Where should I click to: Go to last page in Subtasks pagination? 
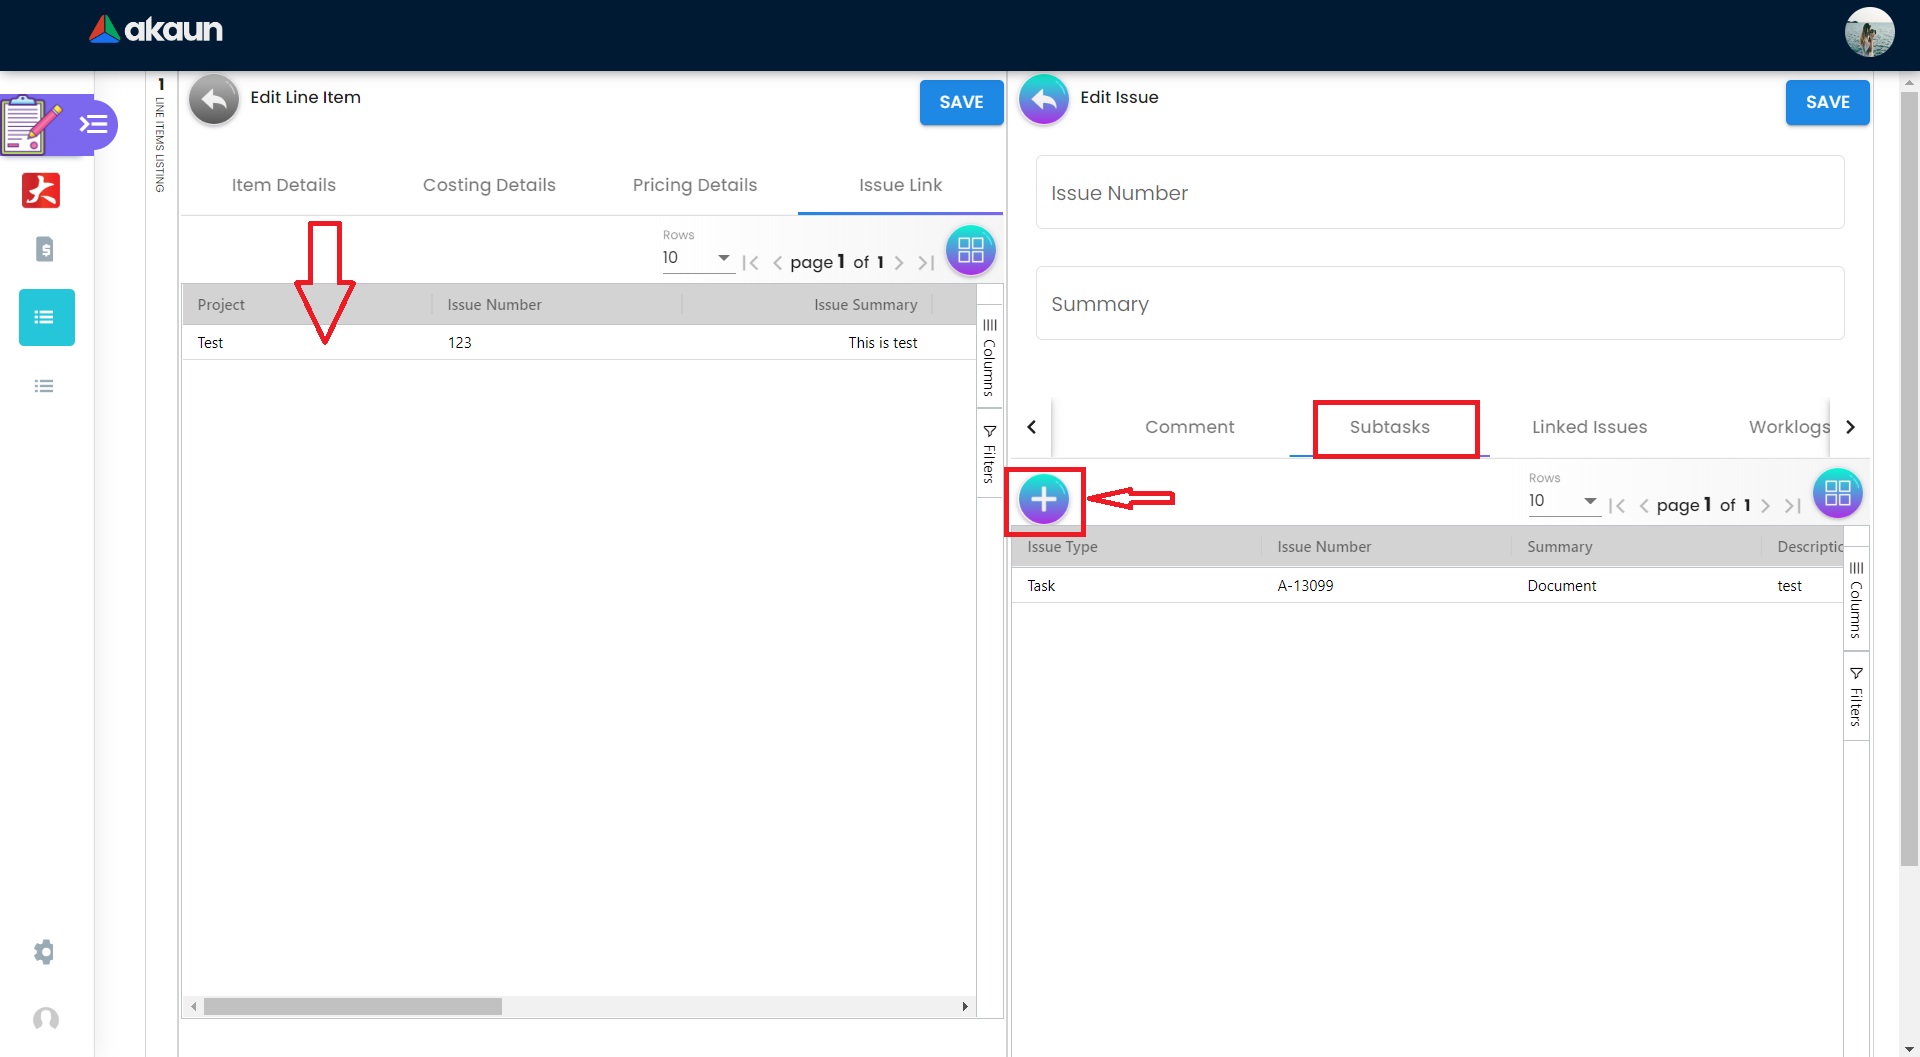click(1793, 506)
